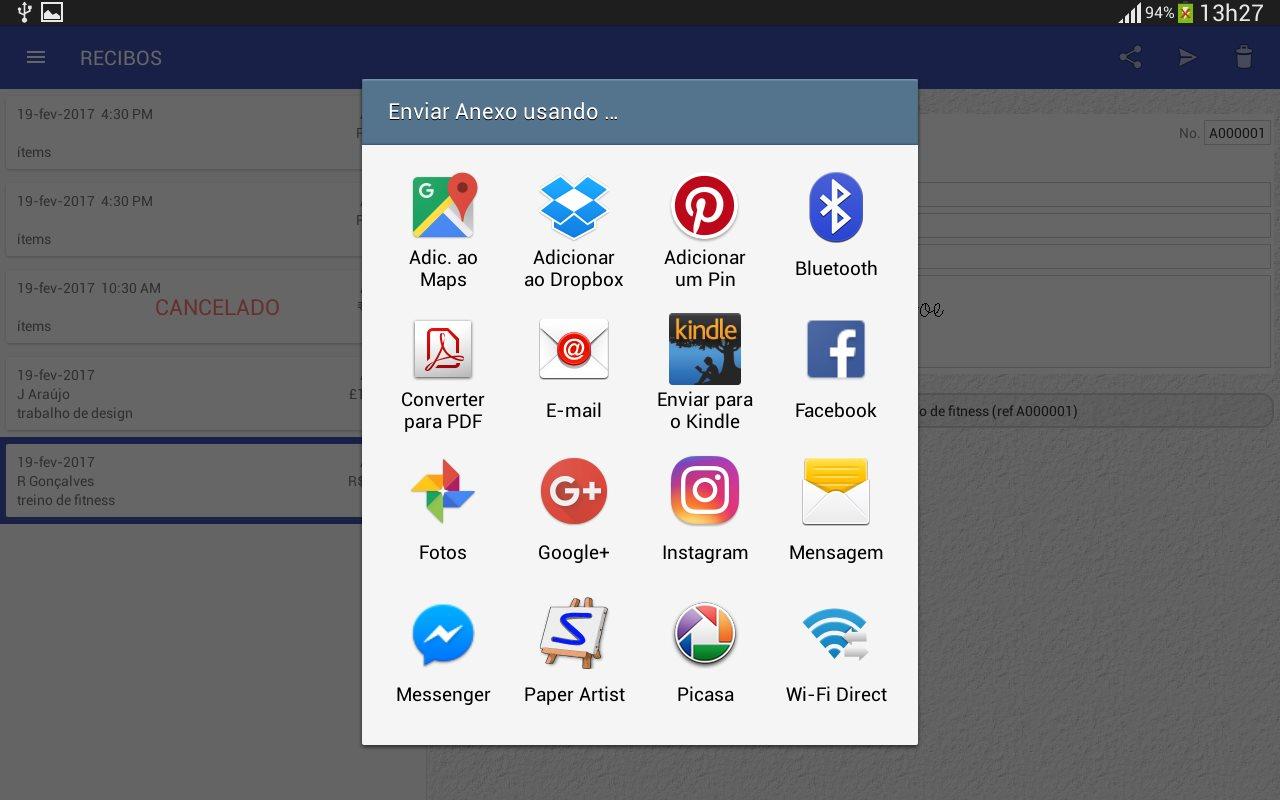The width and height of the screenshot is (1280, 800).
Task: Select Pinterest Adicionar um Pin
Action: (x=705, y=207)
